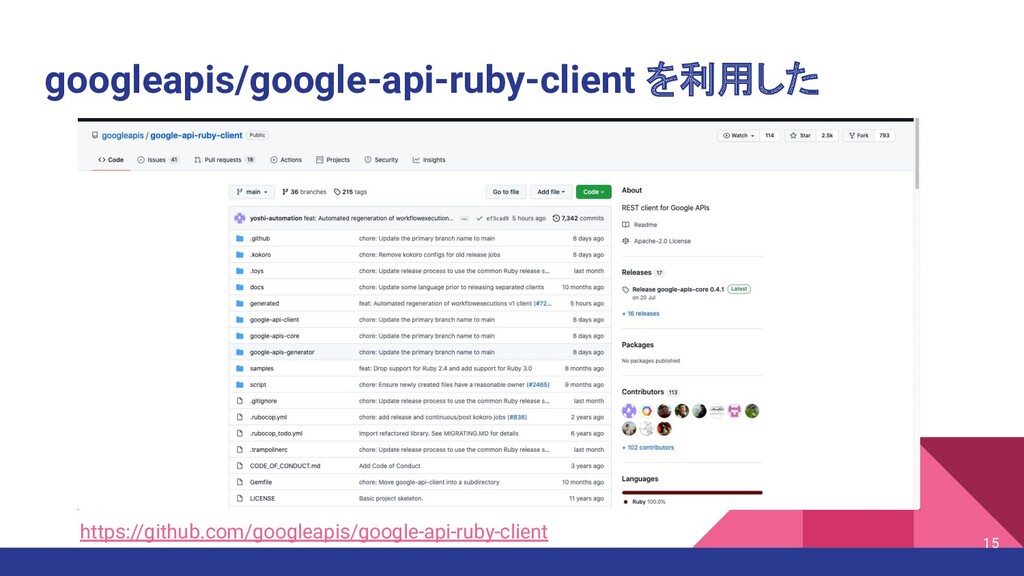Open the generated folder name

[264, 304]
